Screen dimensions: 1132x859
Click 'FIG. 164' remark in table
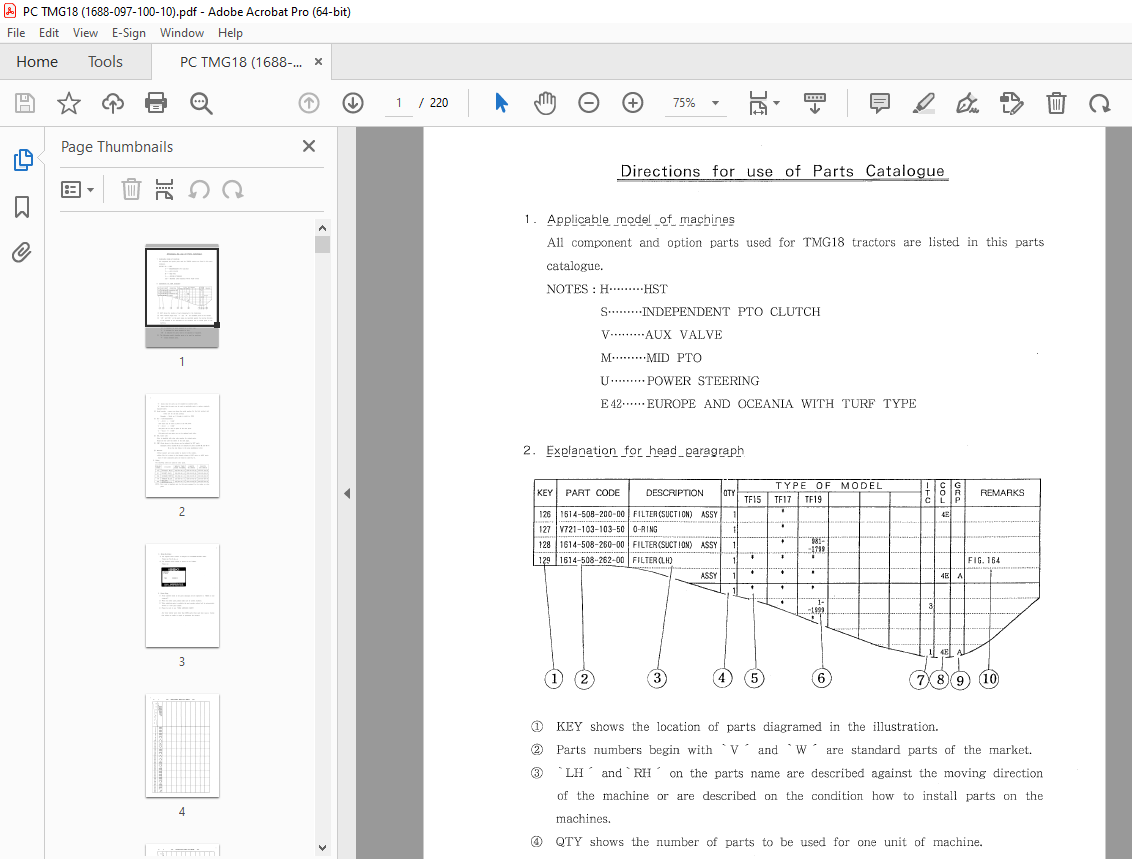point(984,560)
